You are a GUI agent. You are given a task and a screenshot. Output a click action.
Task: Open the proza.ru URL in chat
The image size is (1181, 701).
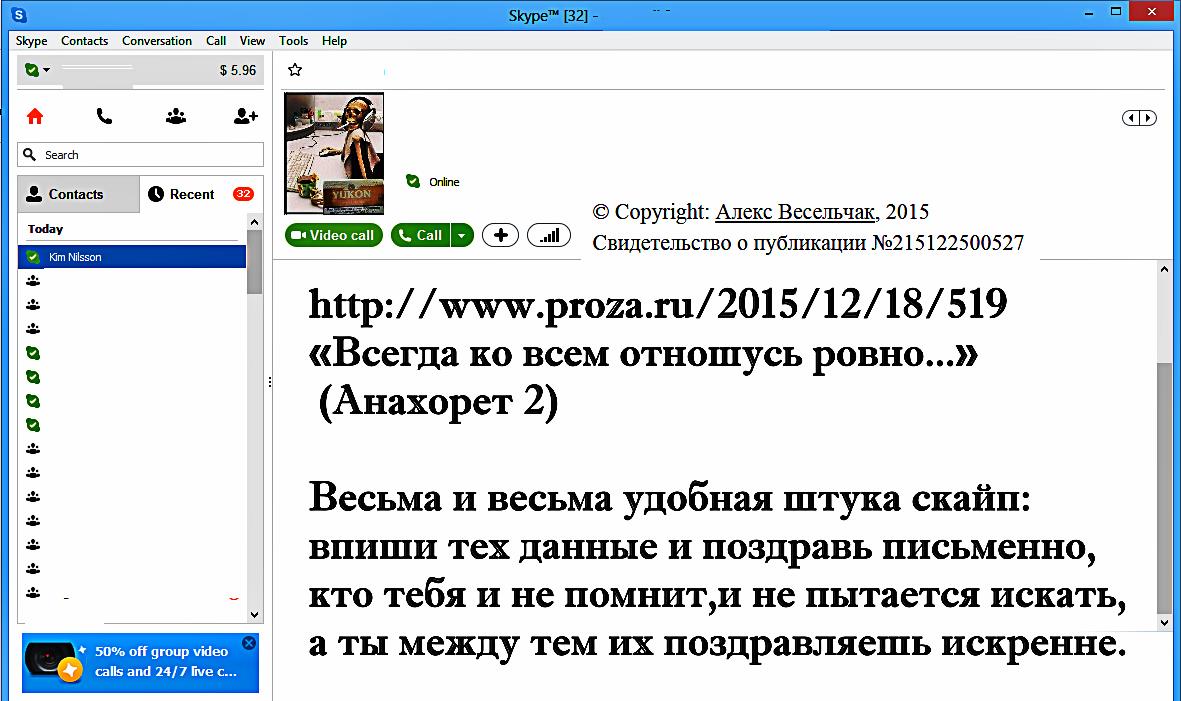tap(658, 304)
